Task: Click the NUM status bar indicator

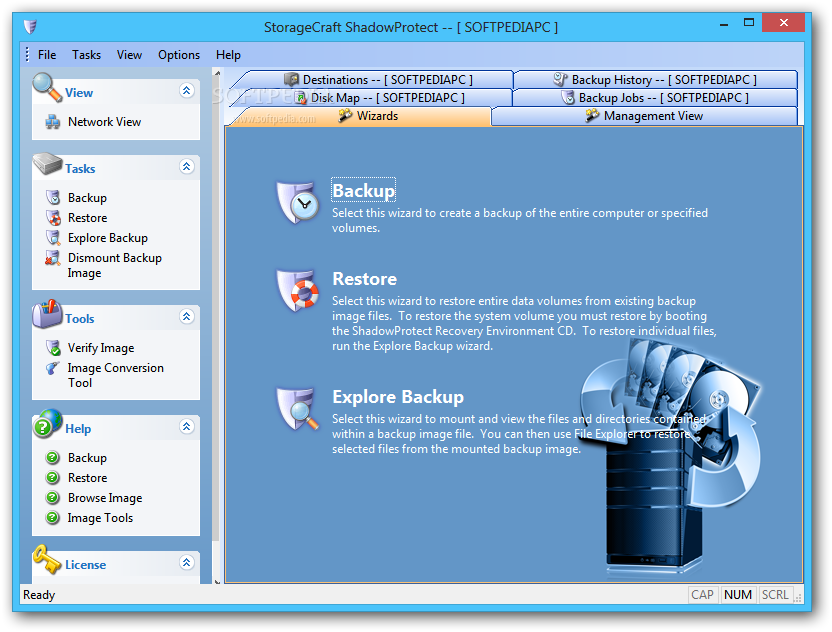Action: pos(738,595)
